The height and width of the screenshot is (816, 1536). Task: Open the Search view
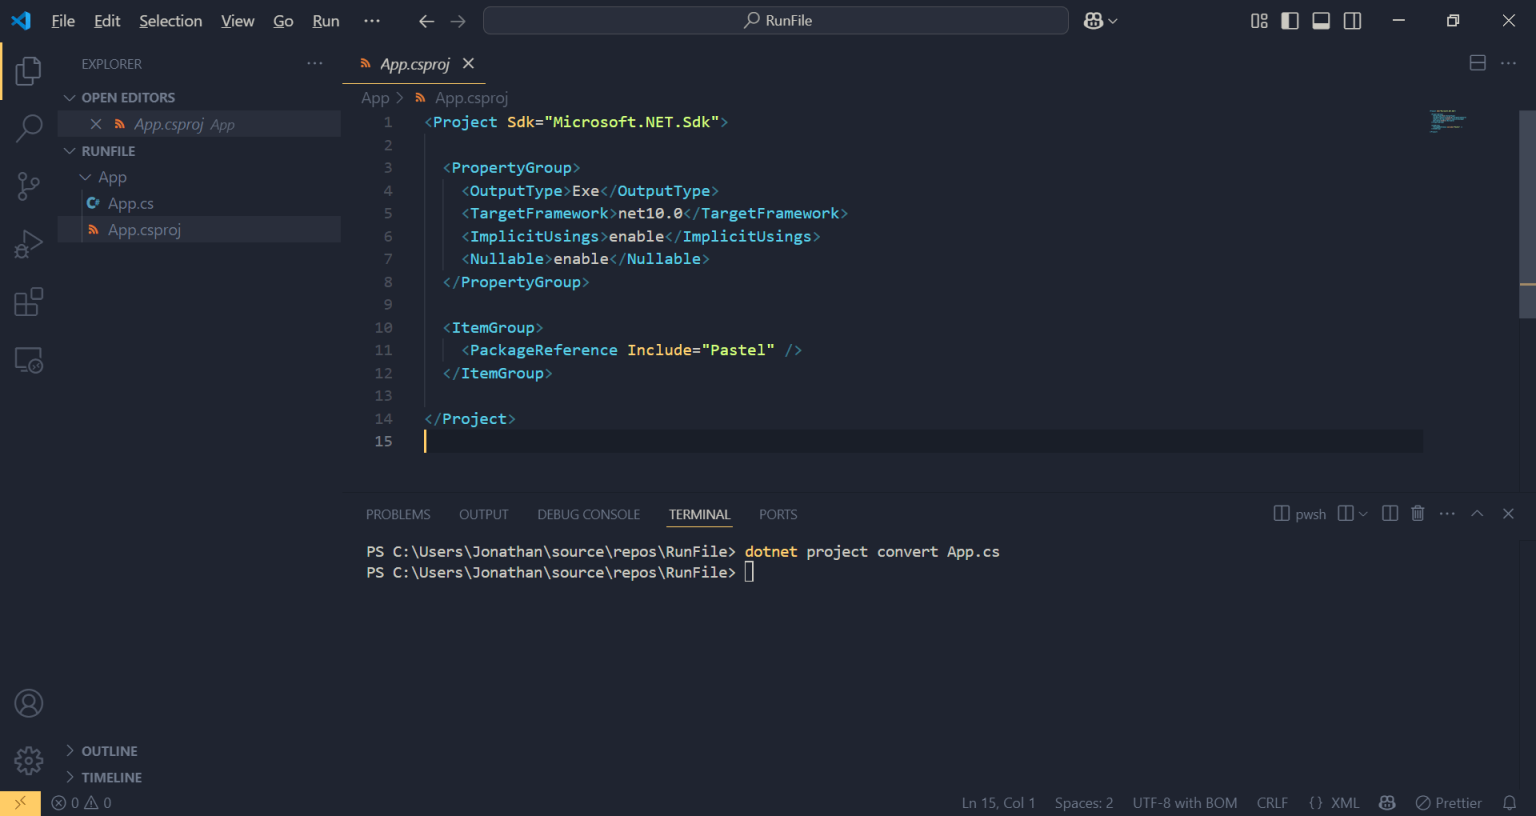pyautogui.click(x=29, y=128)
